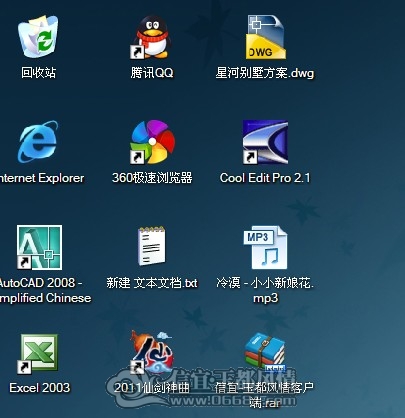Click the 星河别墅方案.dwg file name
The height and width of the screenshot is (418, 405).
pyautogui.click(x=265, y=73)
